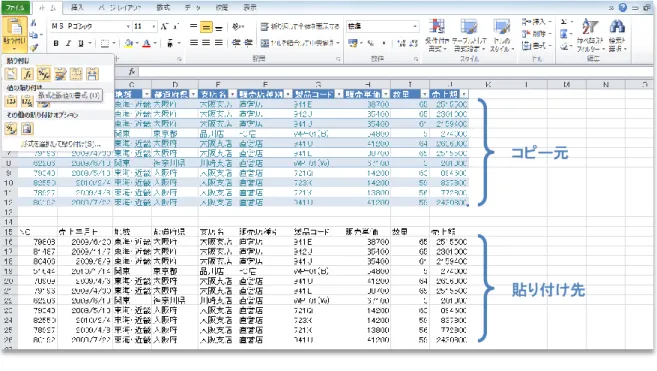Click the AutoSum sigma icon
657x371 pixels.
(564, 22)
